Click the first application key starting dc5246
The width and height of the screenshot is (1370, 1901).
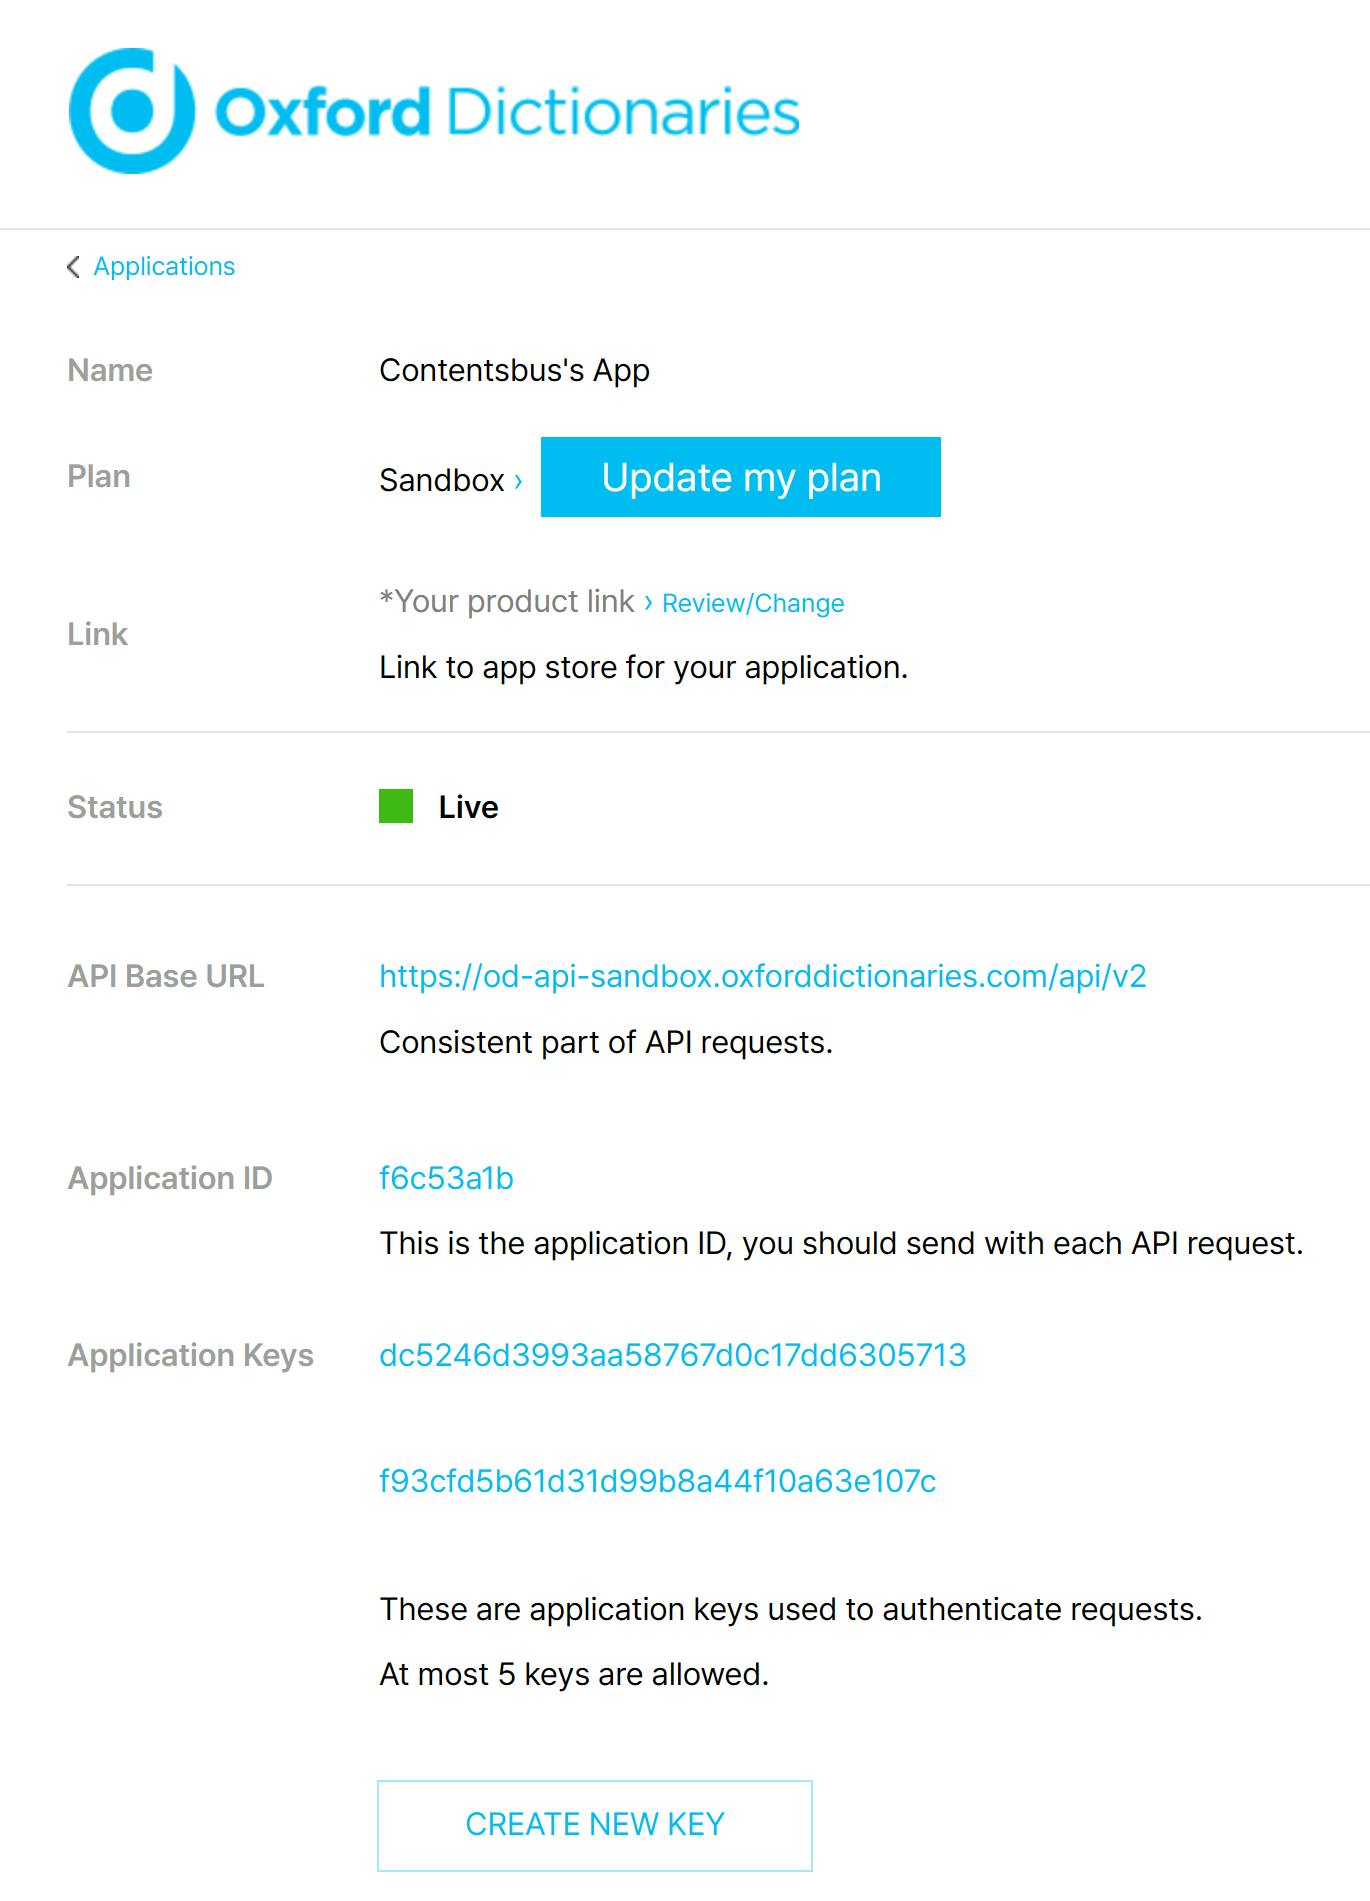click(672, 1355)
